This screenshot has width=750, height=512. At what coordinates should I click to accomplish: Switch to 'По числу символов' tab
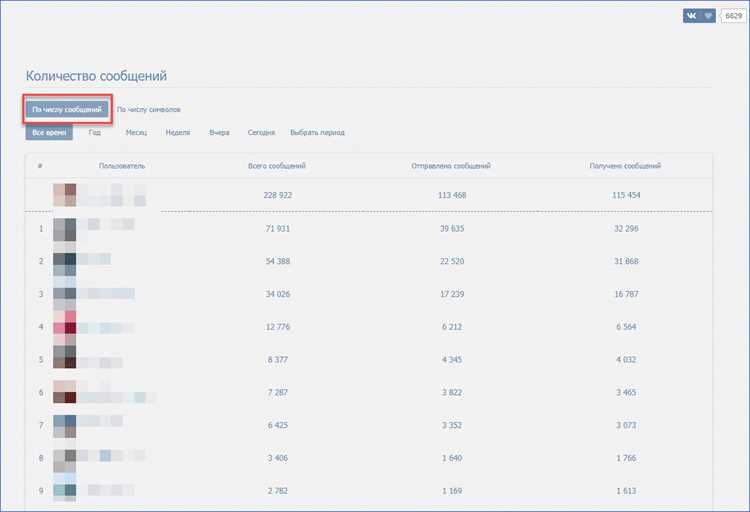pos(149,110)
